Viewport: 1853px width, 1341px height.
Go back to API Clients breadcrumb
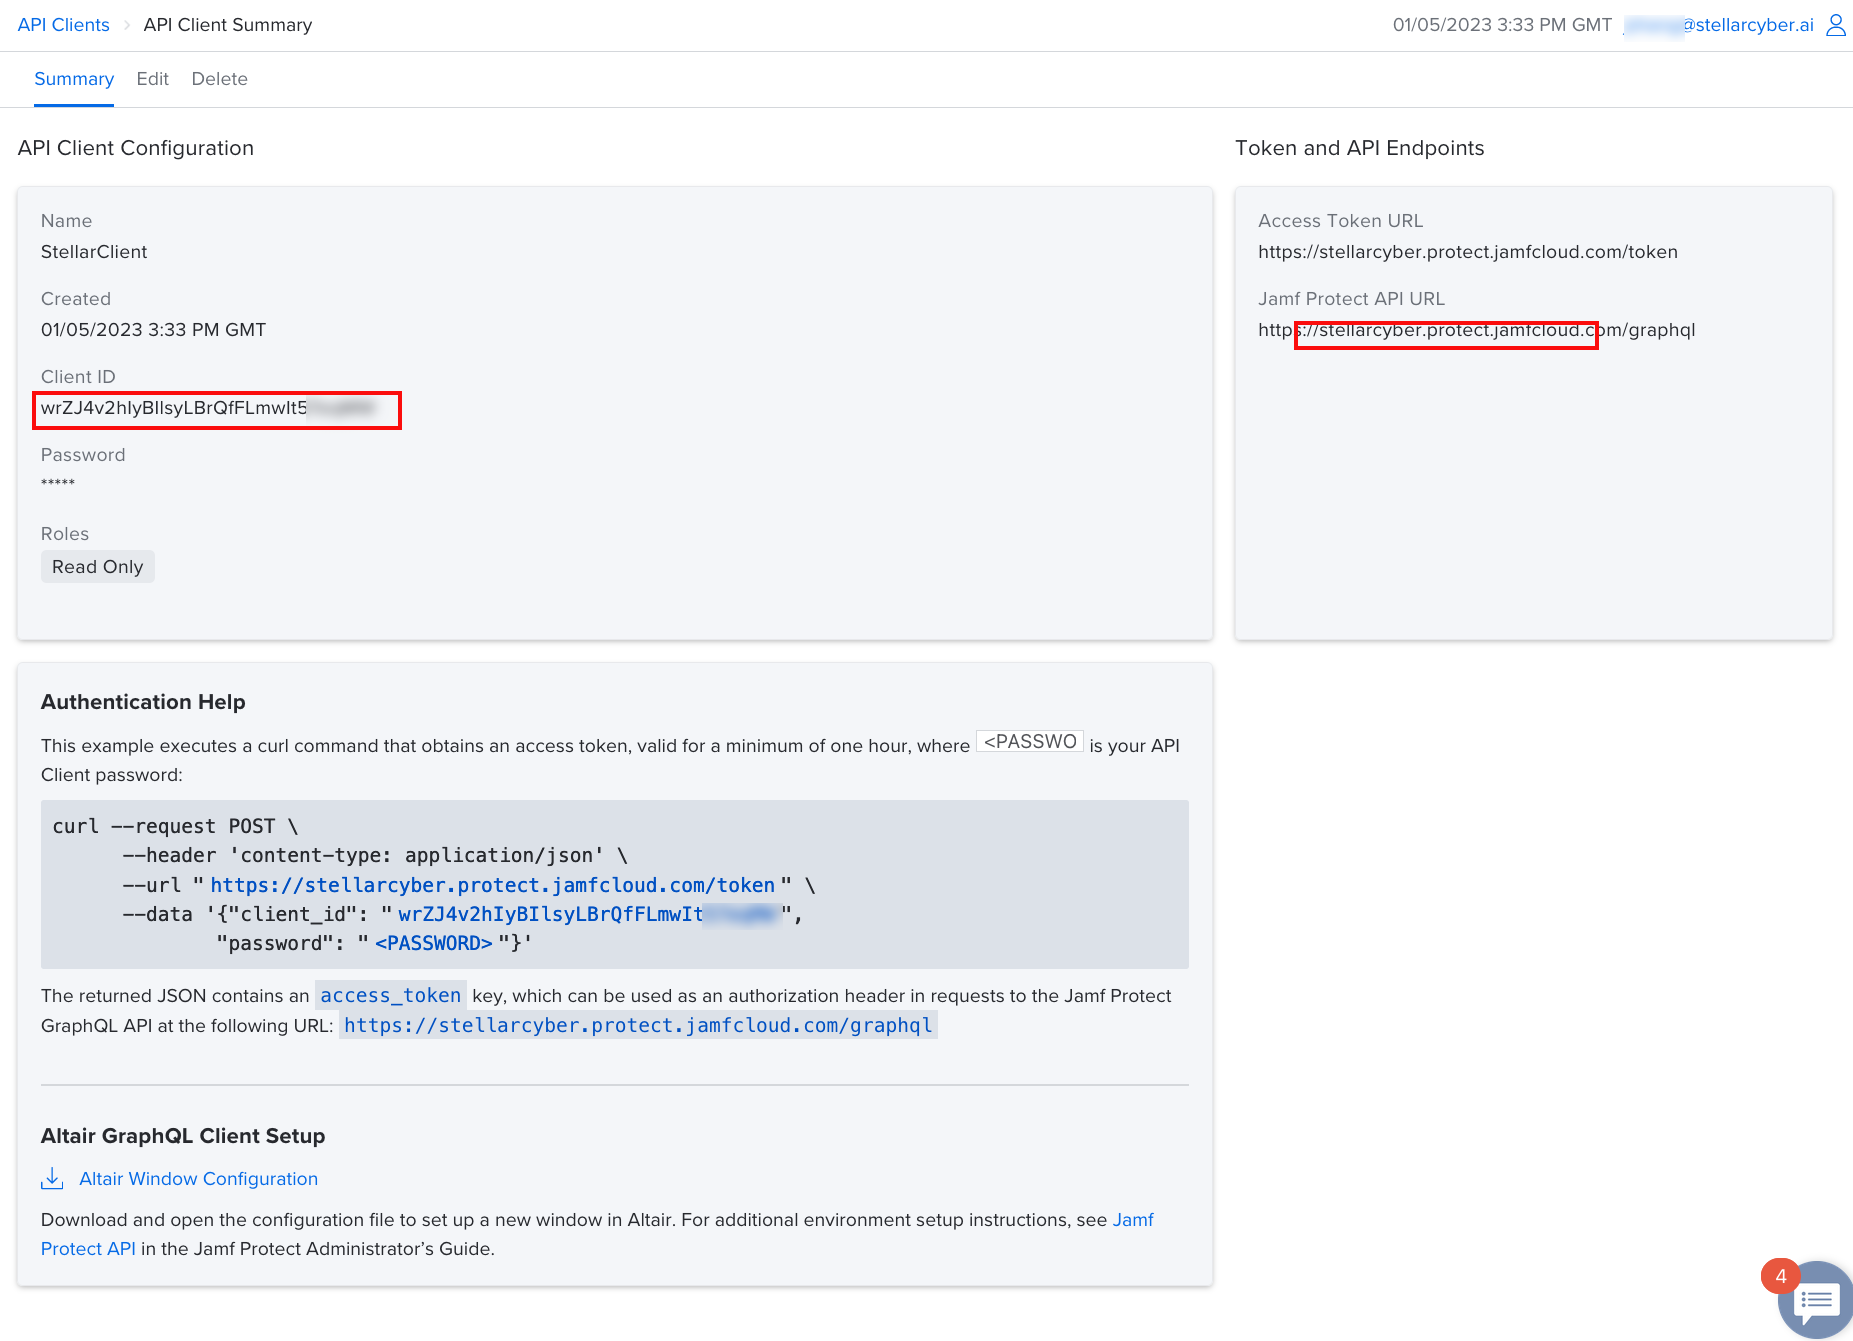click(63, 25)
